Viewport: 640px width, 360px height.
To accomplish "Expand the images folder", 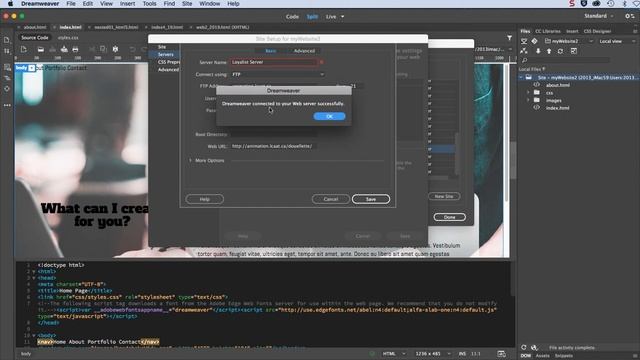I will click(x=529, y=100).
